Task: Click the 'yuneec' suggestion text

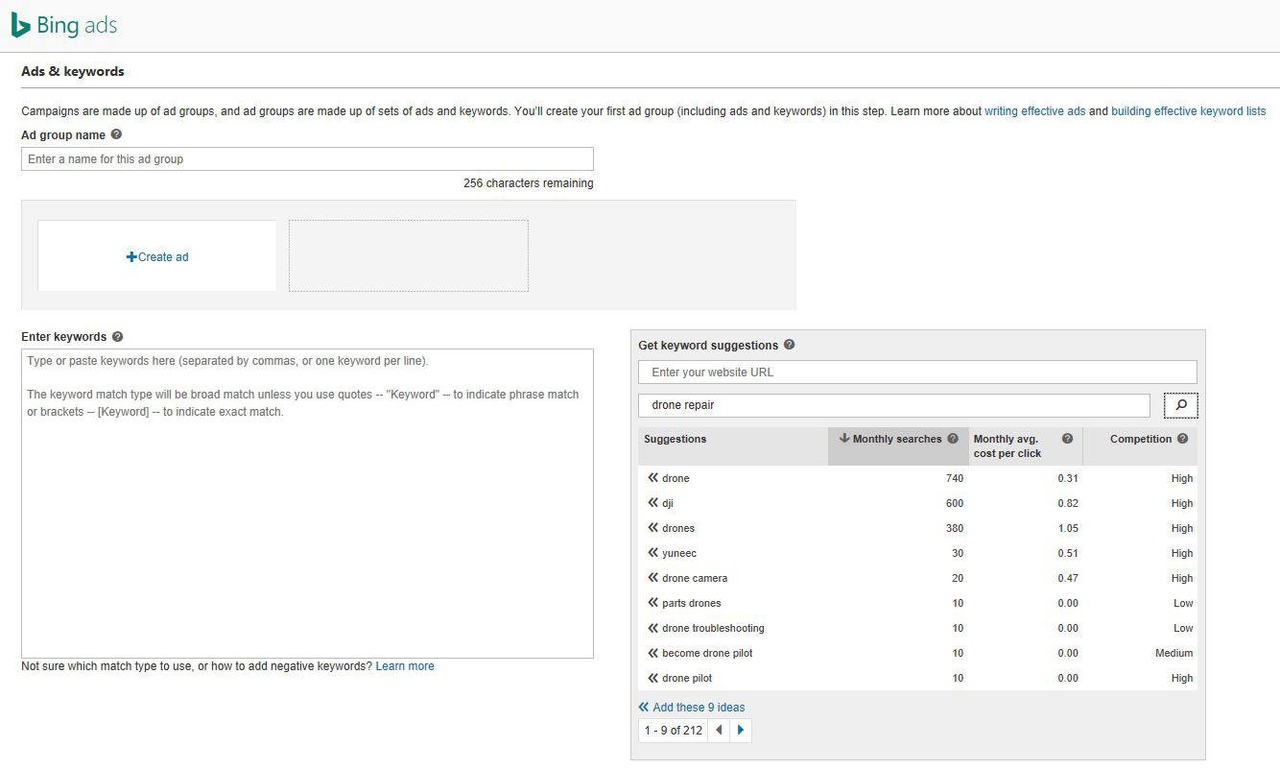Action: tap(679, 553)
